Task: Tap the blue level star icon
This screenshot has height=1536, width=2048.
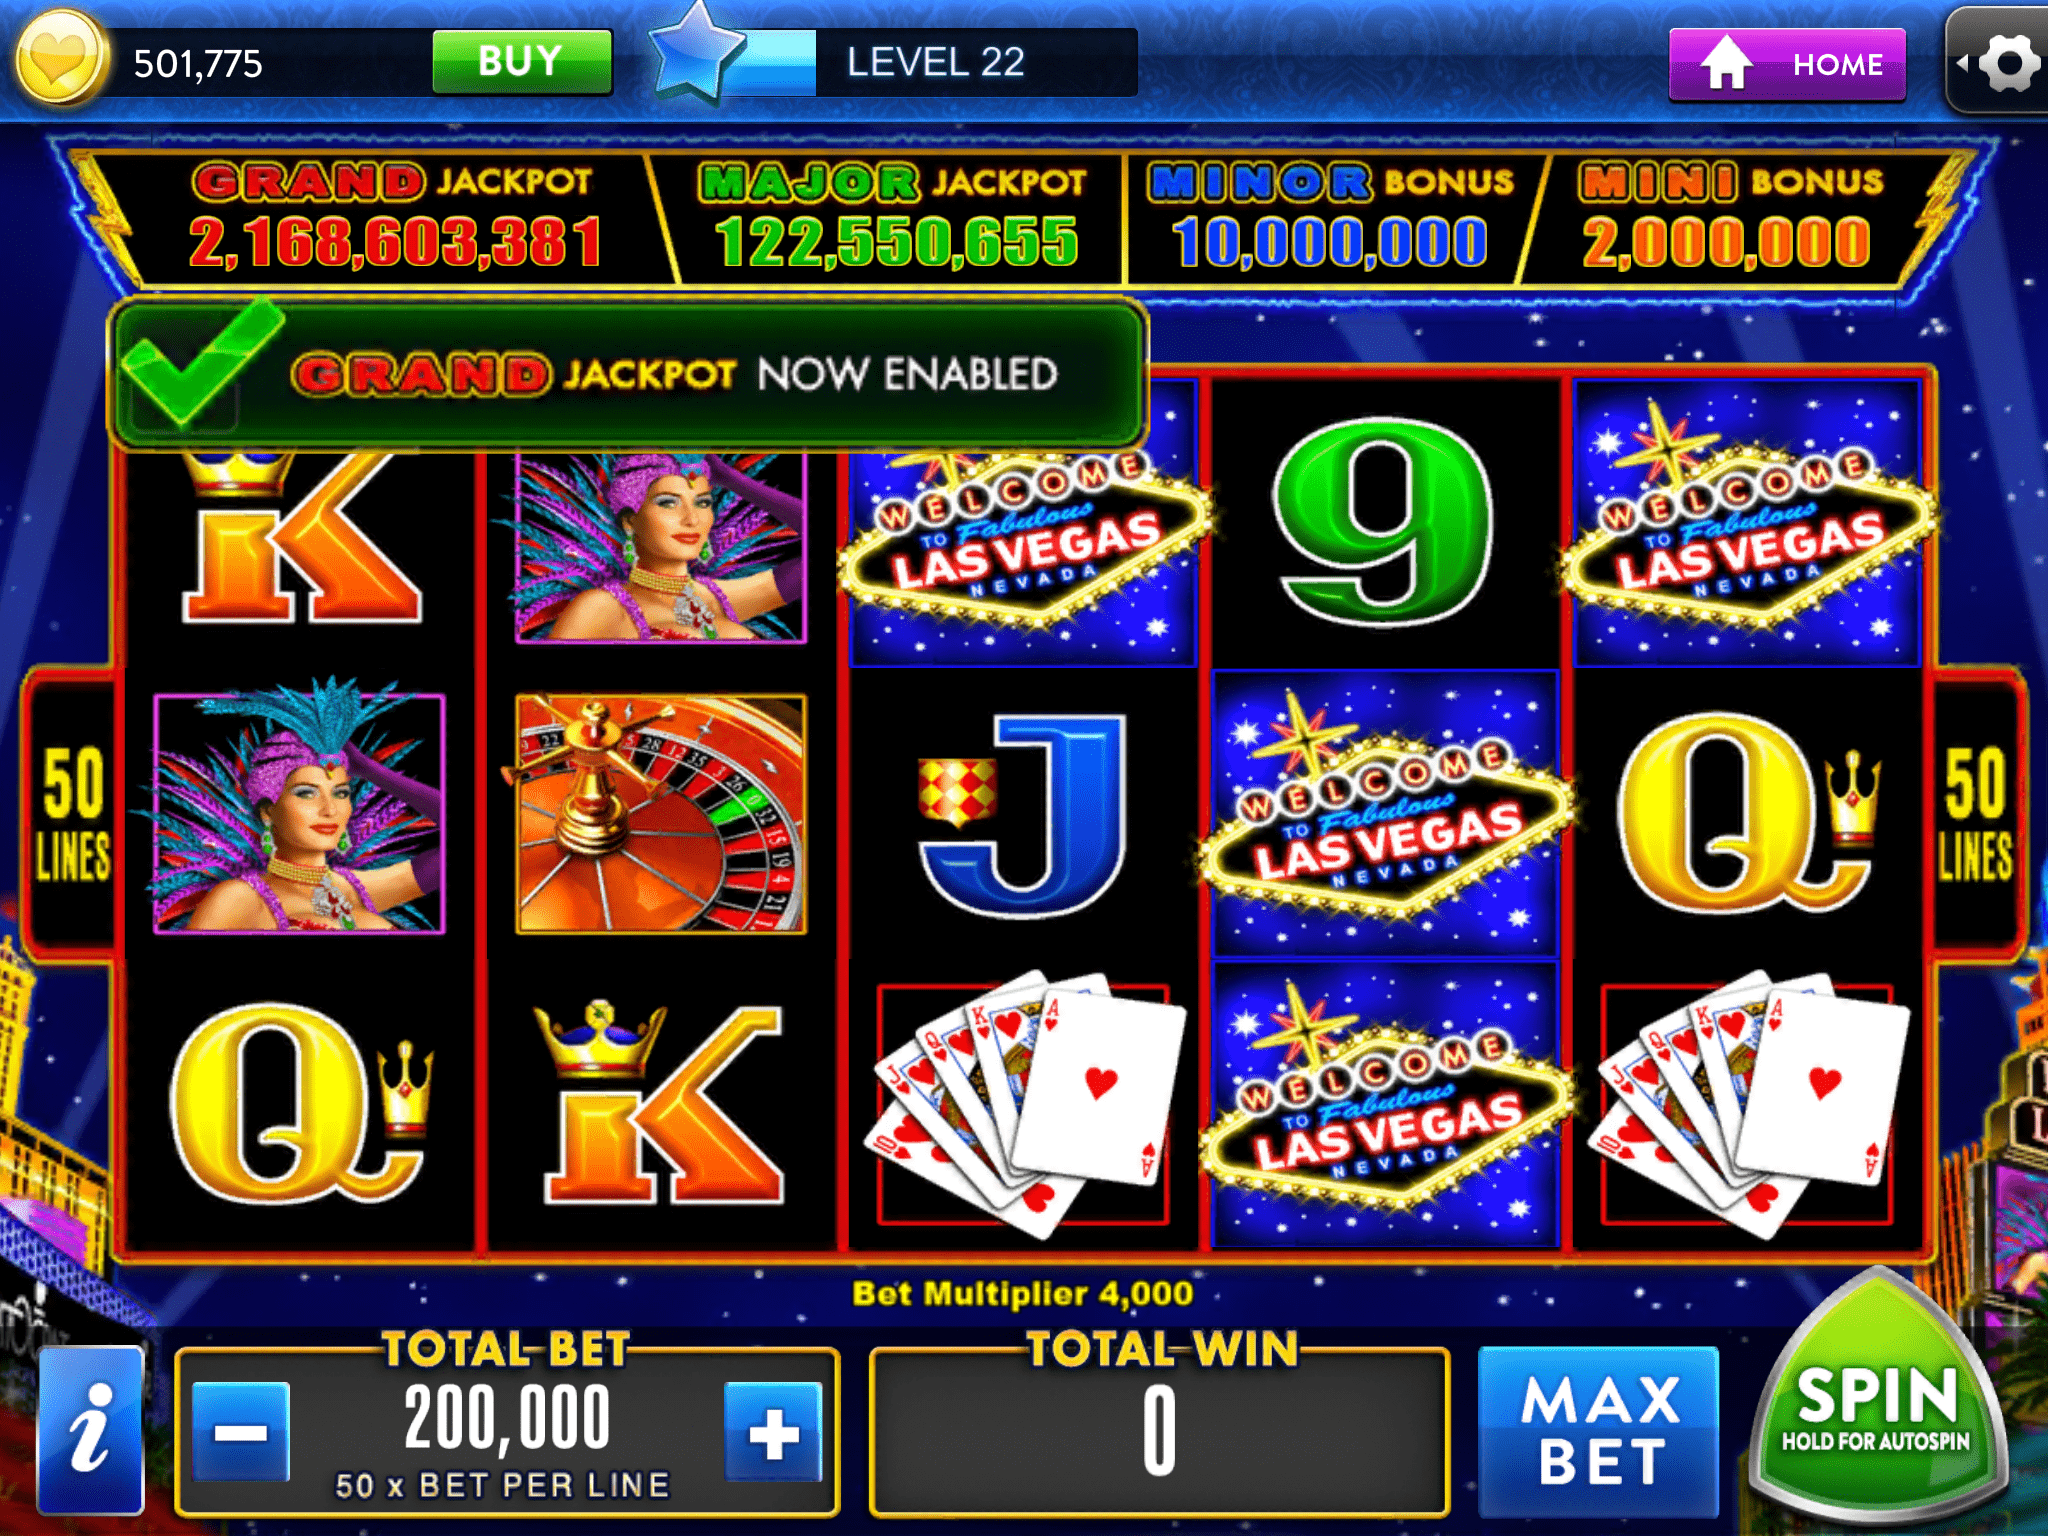Action: tap(696, 52)
